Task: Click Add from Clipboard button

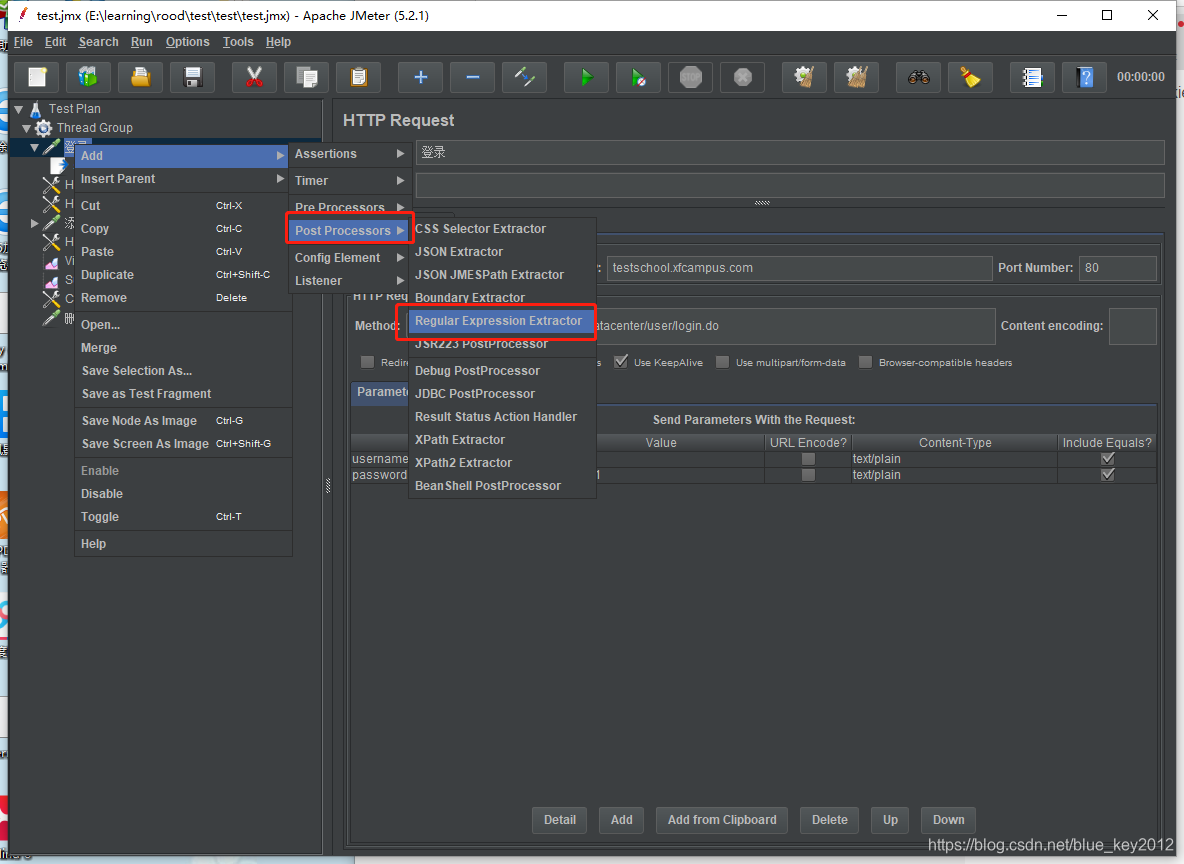Action: coord(722,819)
